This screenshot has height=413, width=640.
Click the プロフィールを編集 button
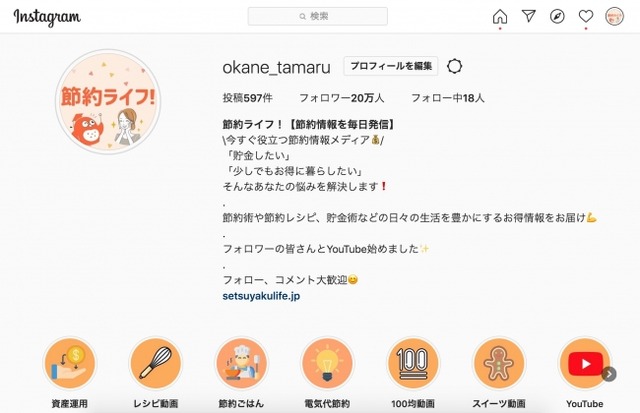coord(391,66)
